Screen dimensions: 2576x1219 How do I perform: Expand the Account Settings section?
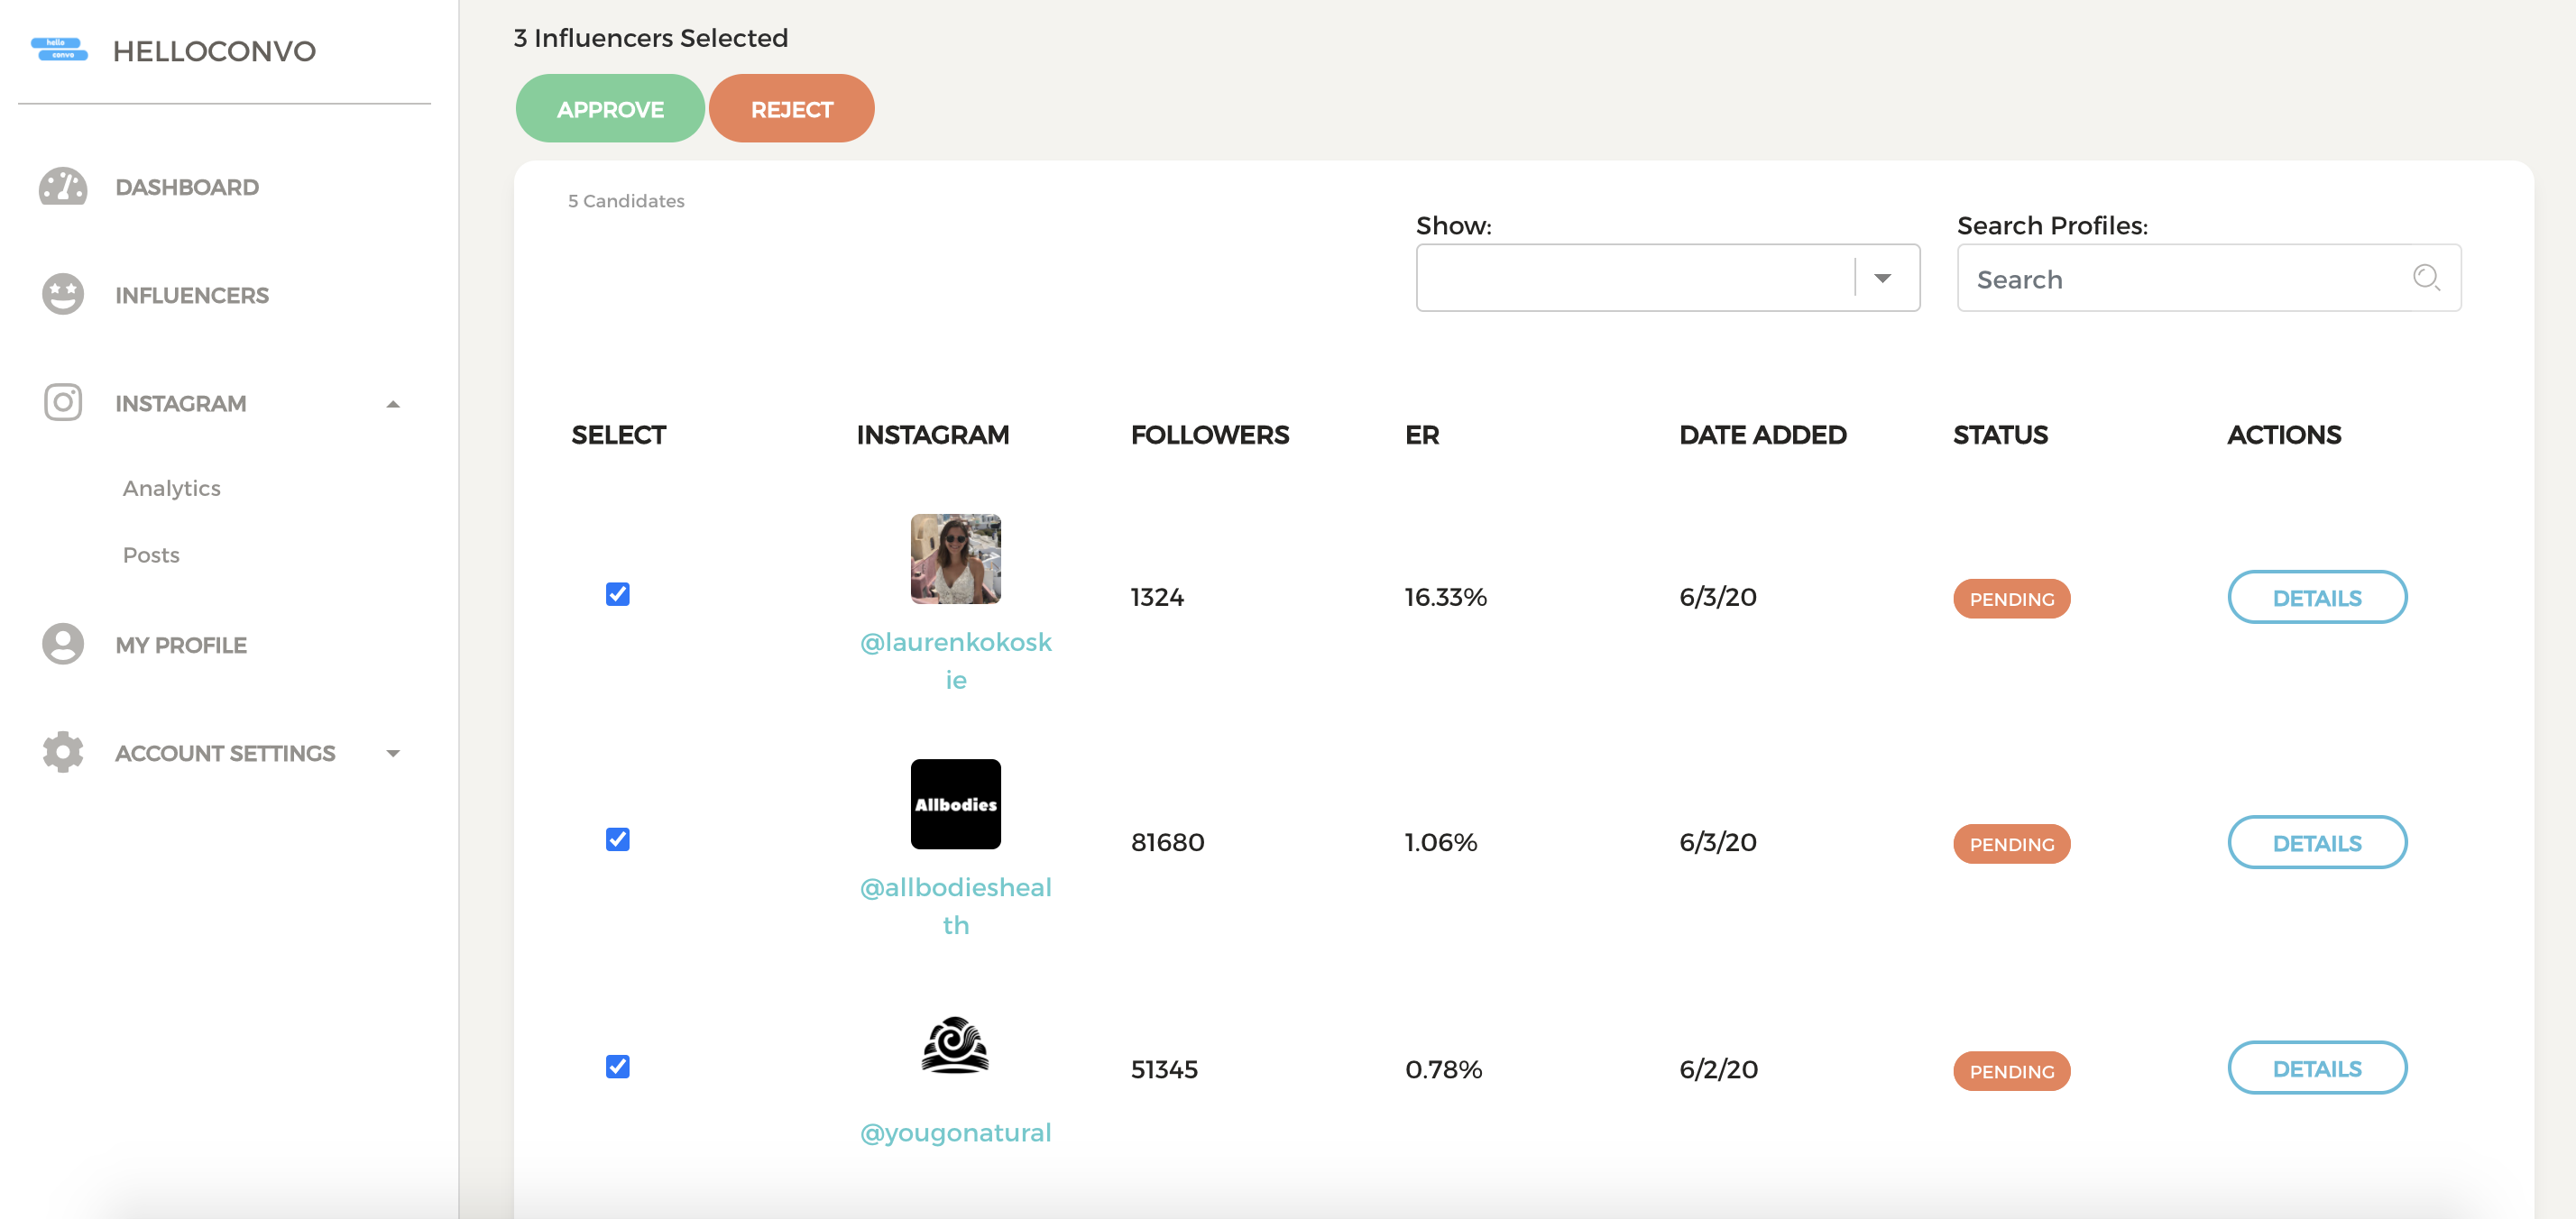tap(394, 753)
